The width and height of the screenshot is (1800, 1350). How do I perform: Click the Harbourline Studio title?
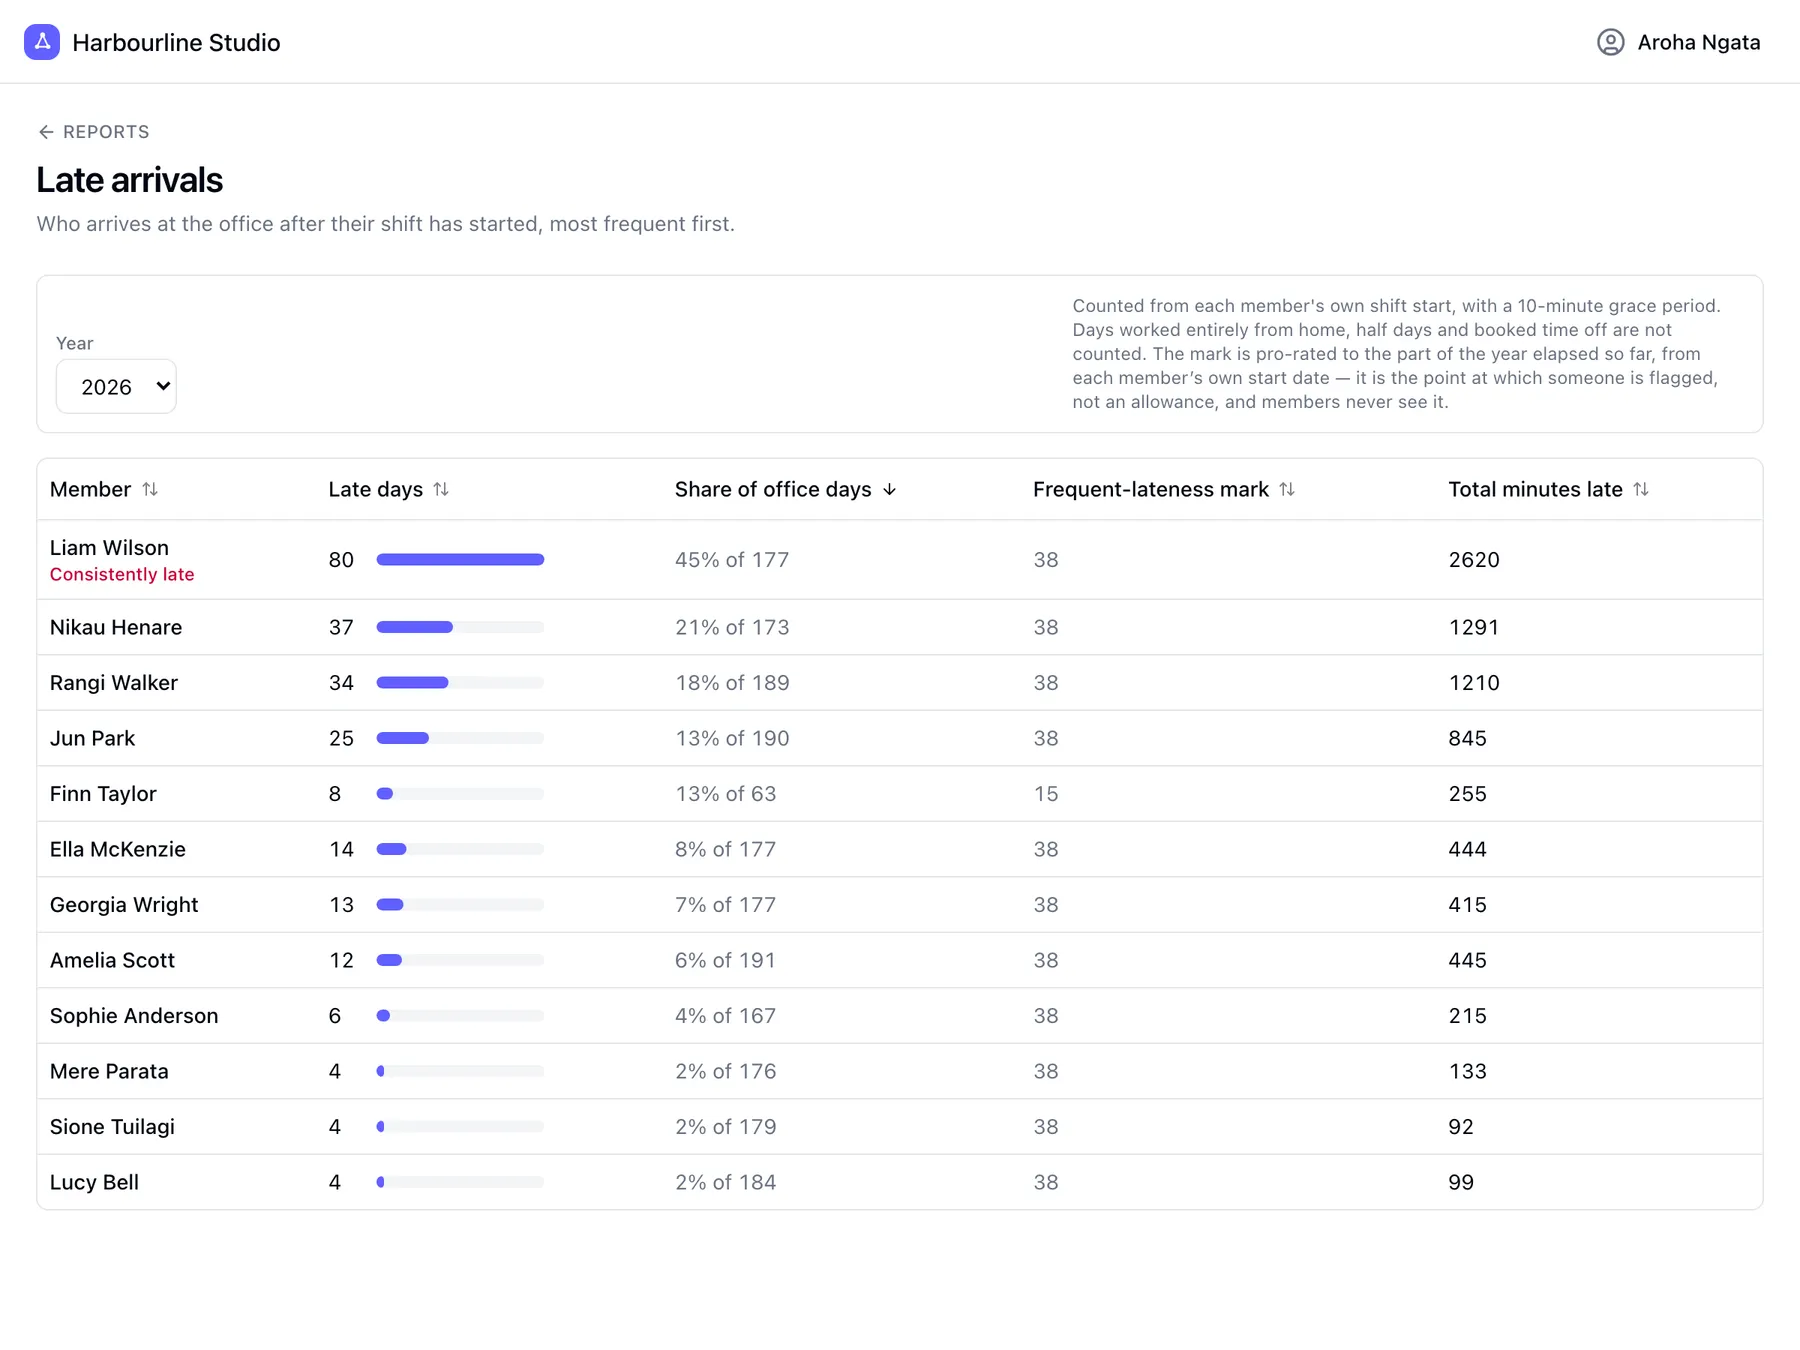click(176, 42)
